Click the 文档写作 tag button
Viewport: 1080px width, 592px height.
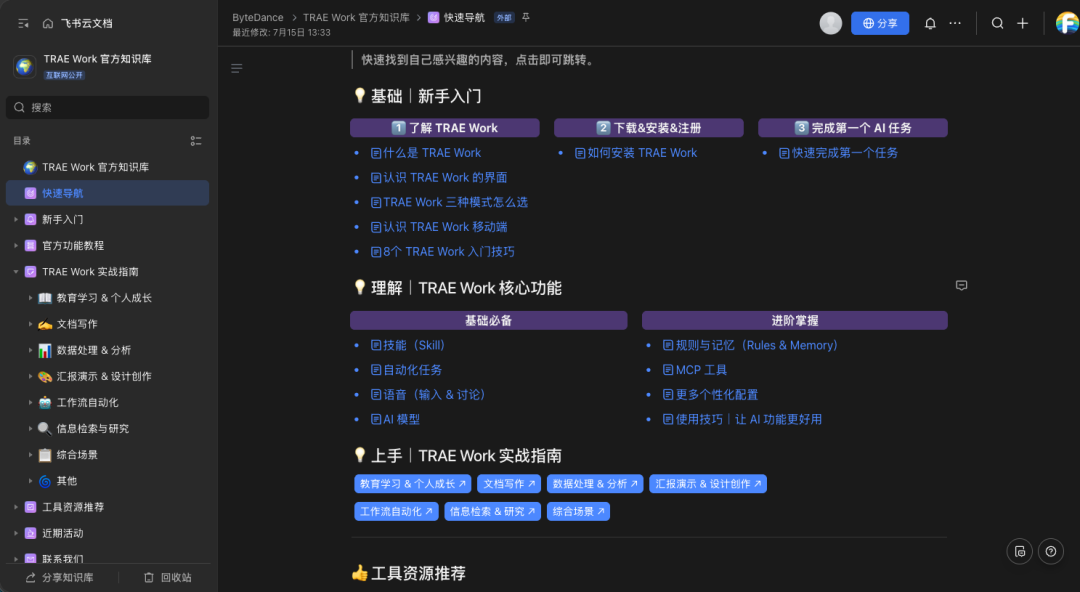(508, 484)
